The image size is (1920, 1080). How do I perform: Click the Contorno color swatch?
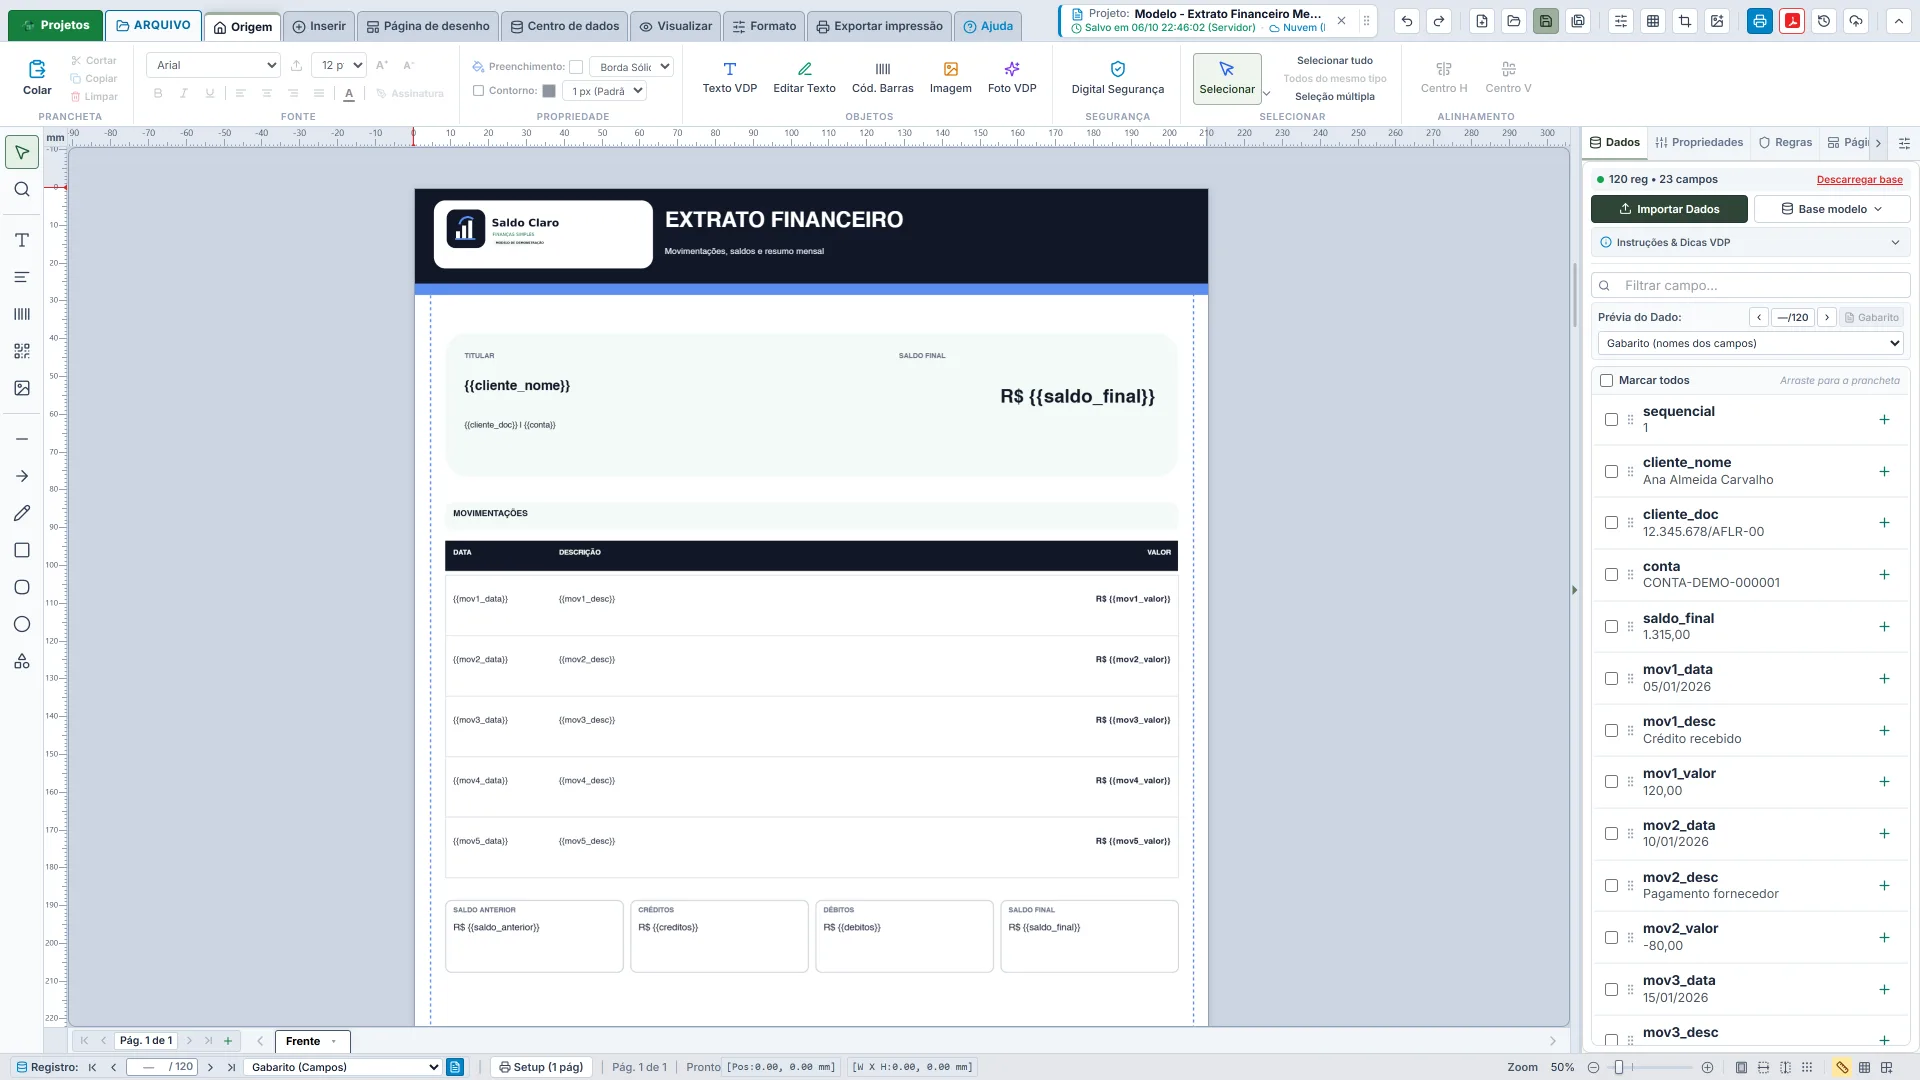549,91
